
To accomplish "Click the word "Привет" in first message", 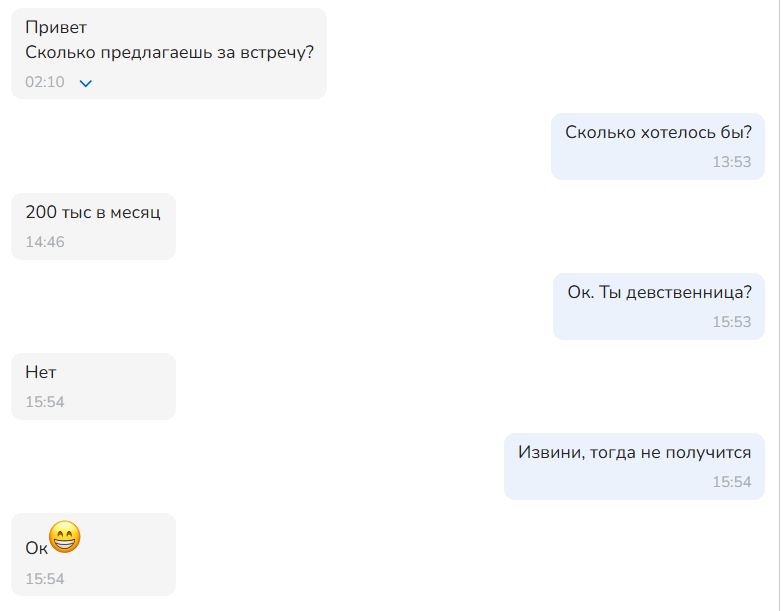I will pyautogui.click(x=56, y=27).
